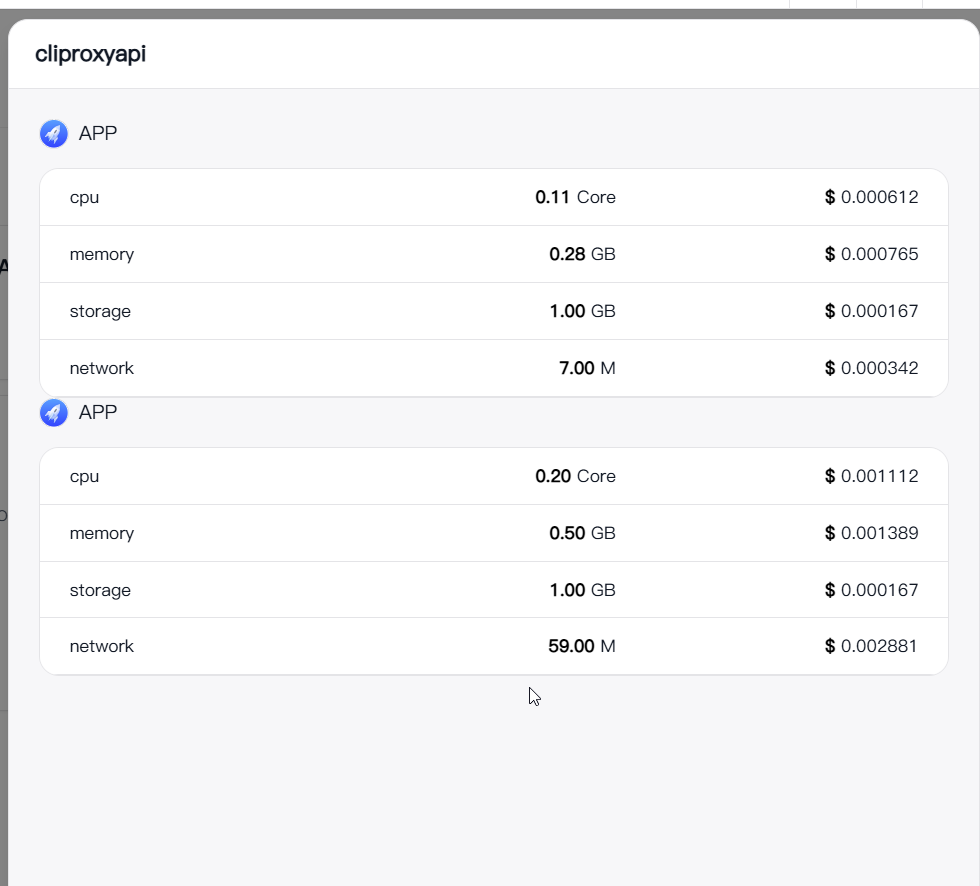Click the dollar sign beside 0.001389
Viewport: 980px width, 886px height.
(x=829, y=533)
